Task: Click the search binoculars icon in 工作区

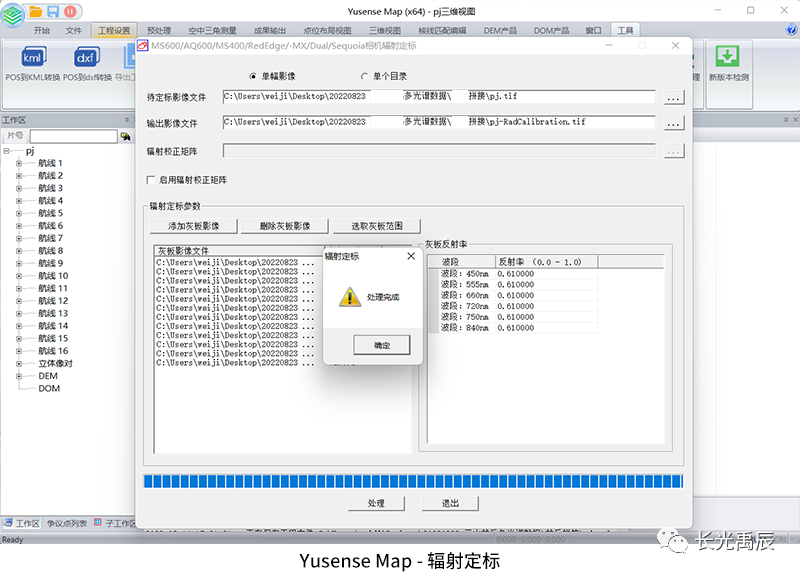Action: point(126,136)
